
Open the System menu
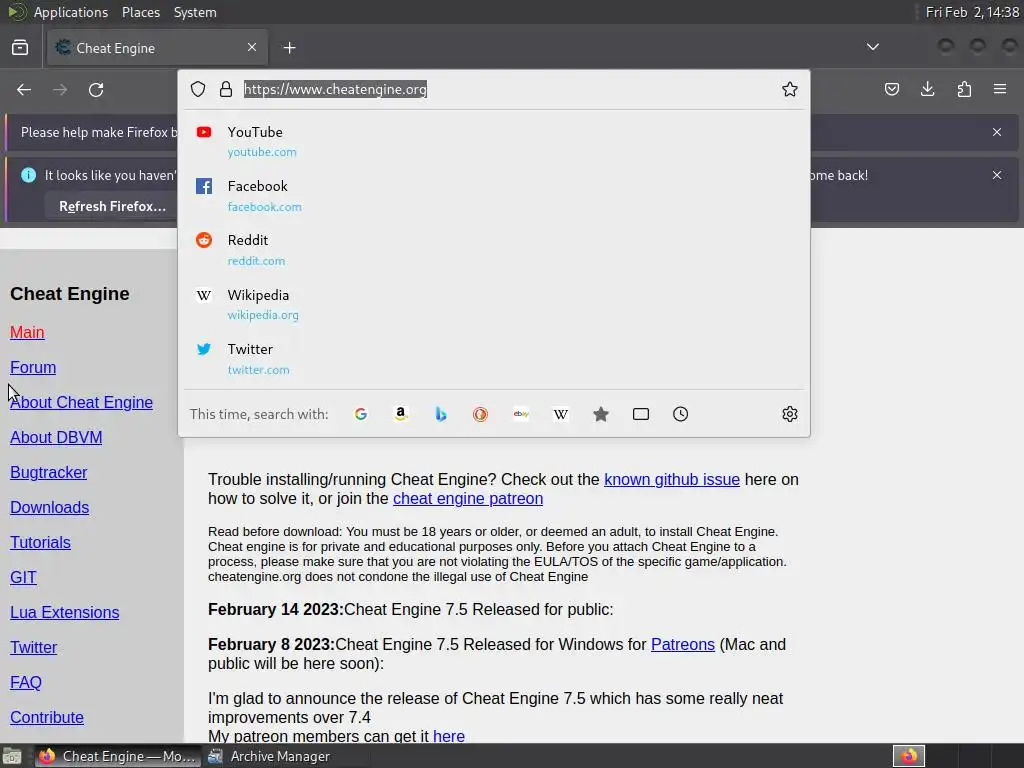tap(195, 12)
